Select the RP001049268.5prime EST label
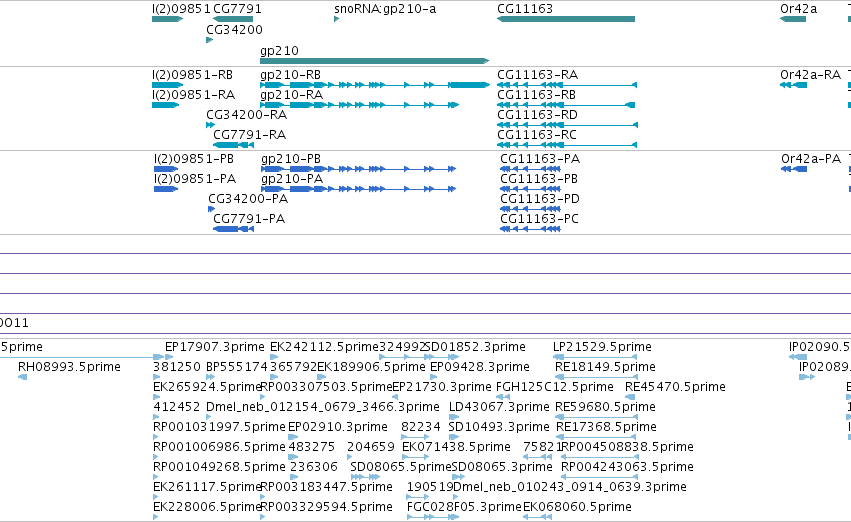The height and width of the screenshot is (522, 851). coord(219,467)
